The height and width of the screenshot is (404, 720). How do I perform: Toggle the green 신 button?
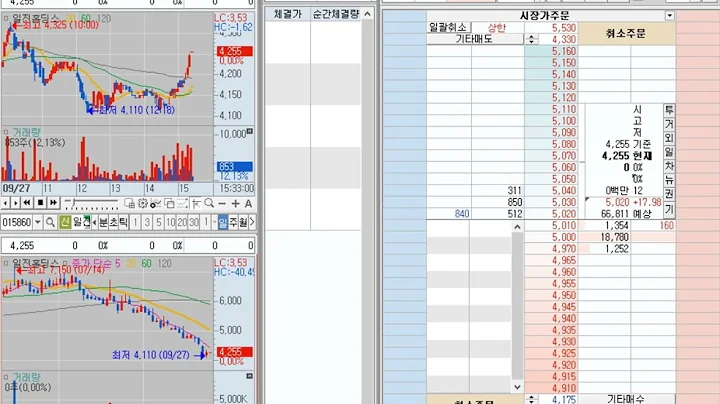[x=65, y=223]
